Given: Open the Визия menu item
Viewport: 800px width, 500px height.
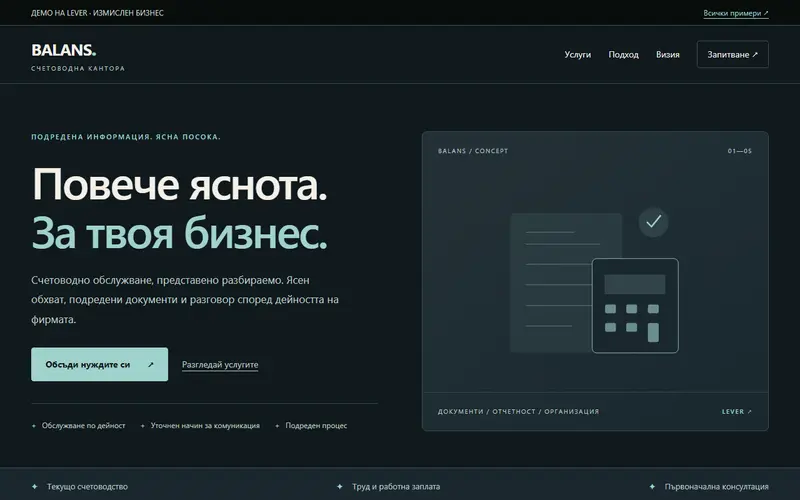Looking at the screenshot, I should 667,55.
